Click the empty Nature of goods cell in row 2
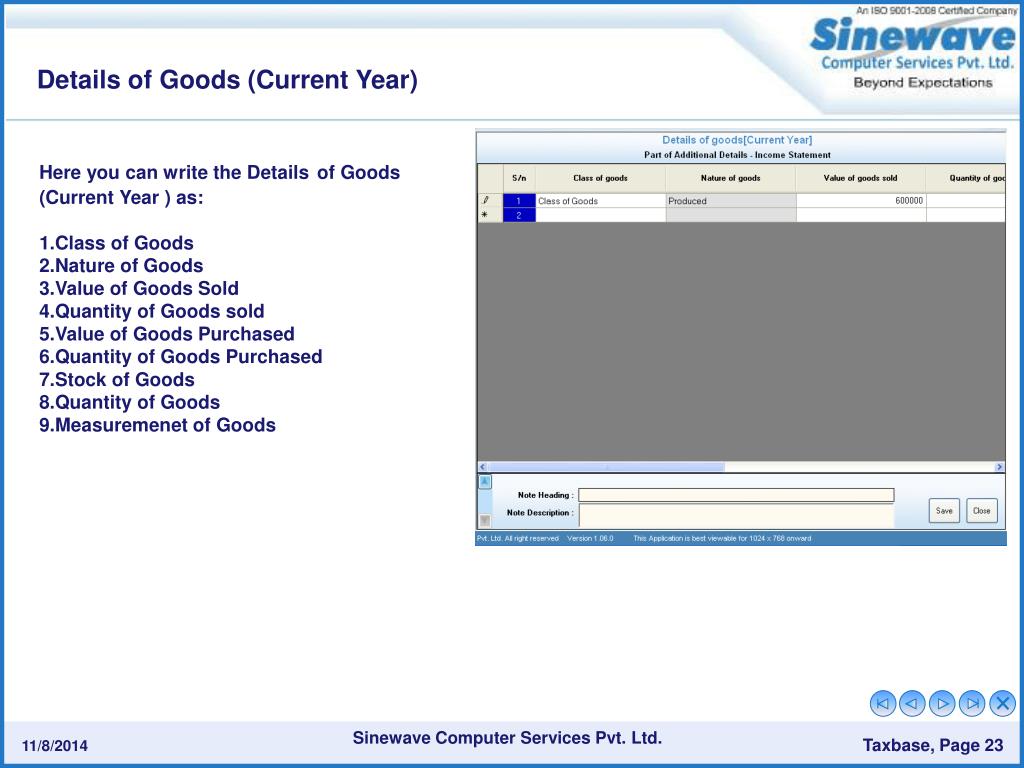1024x768 pixels. pos(730,215)
